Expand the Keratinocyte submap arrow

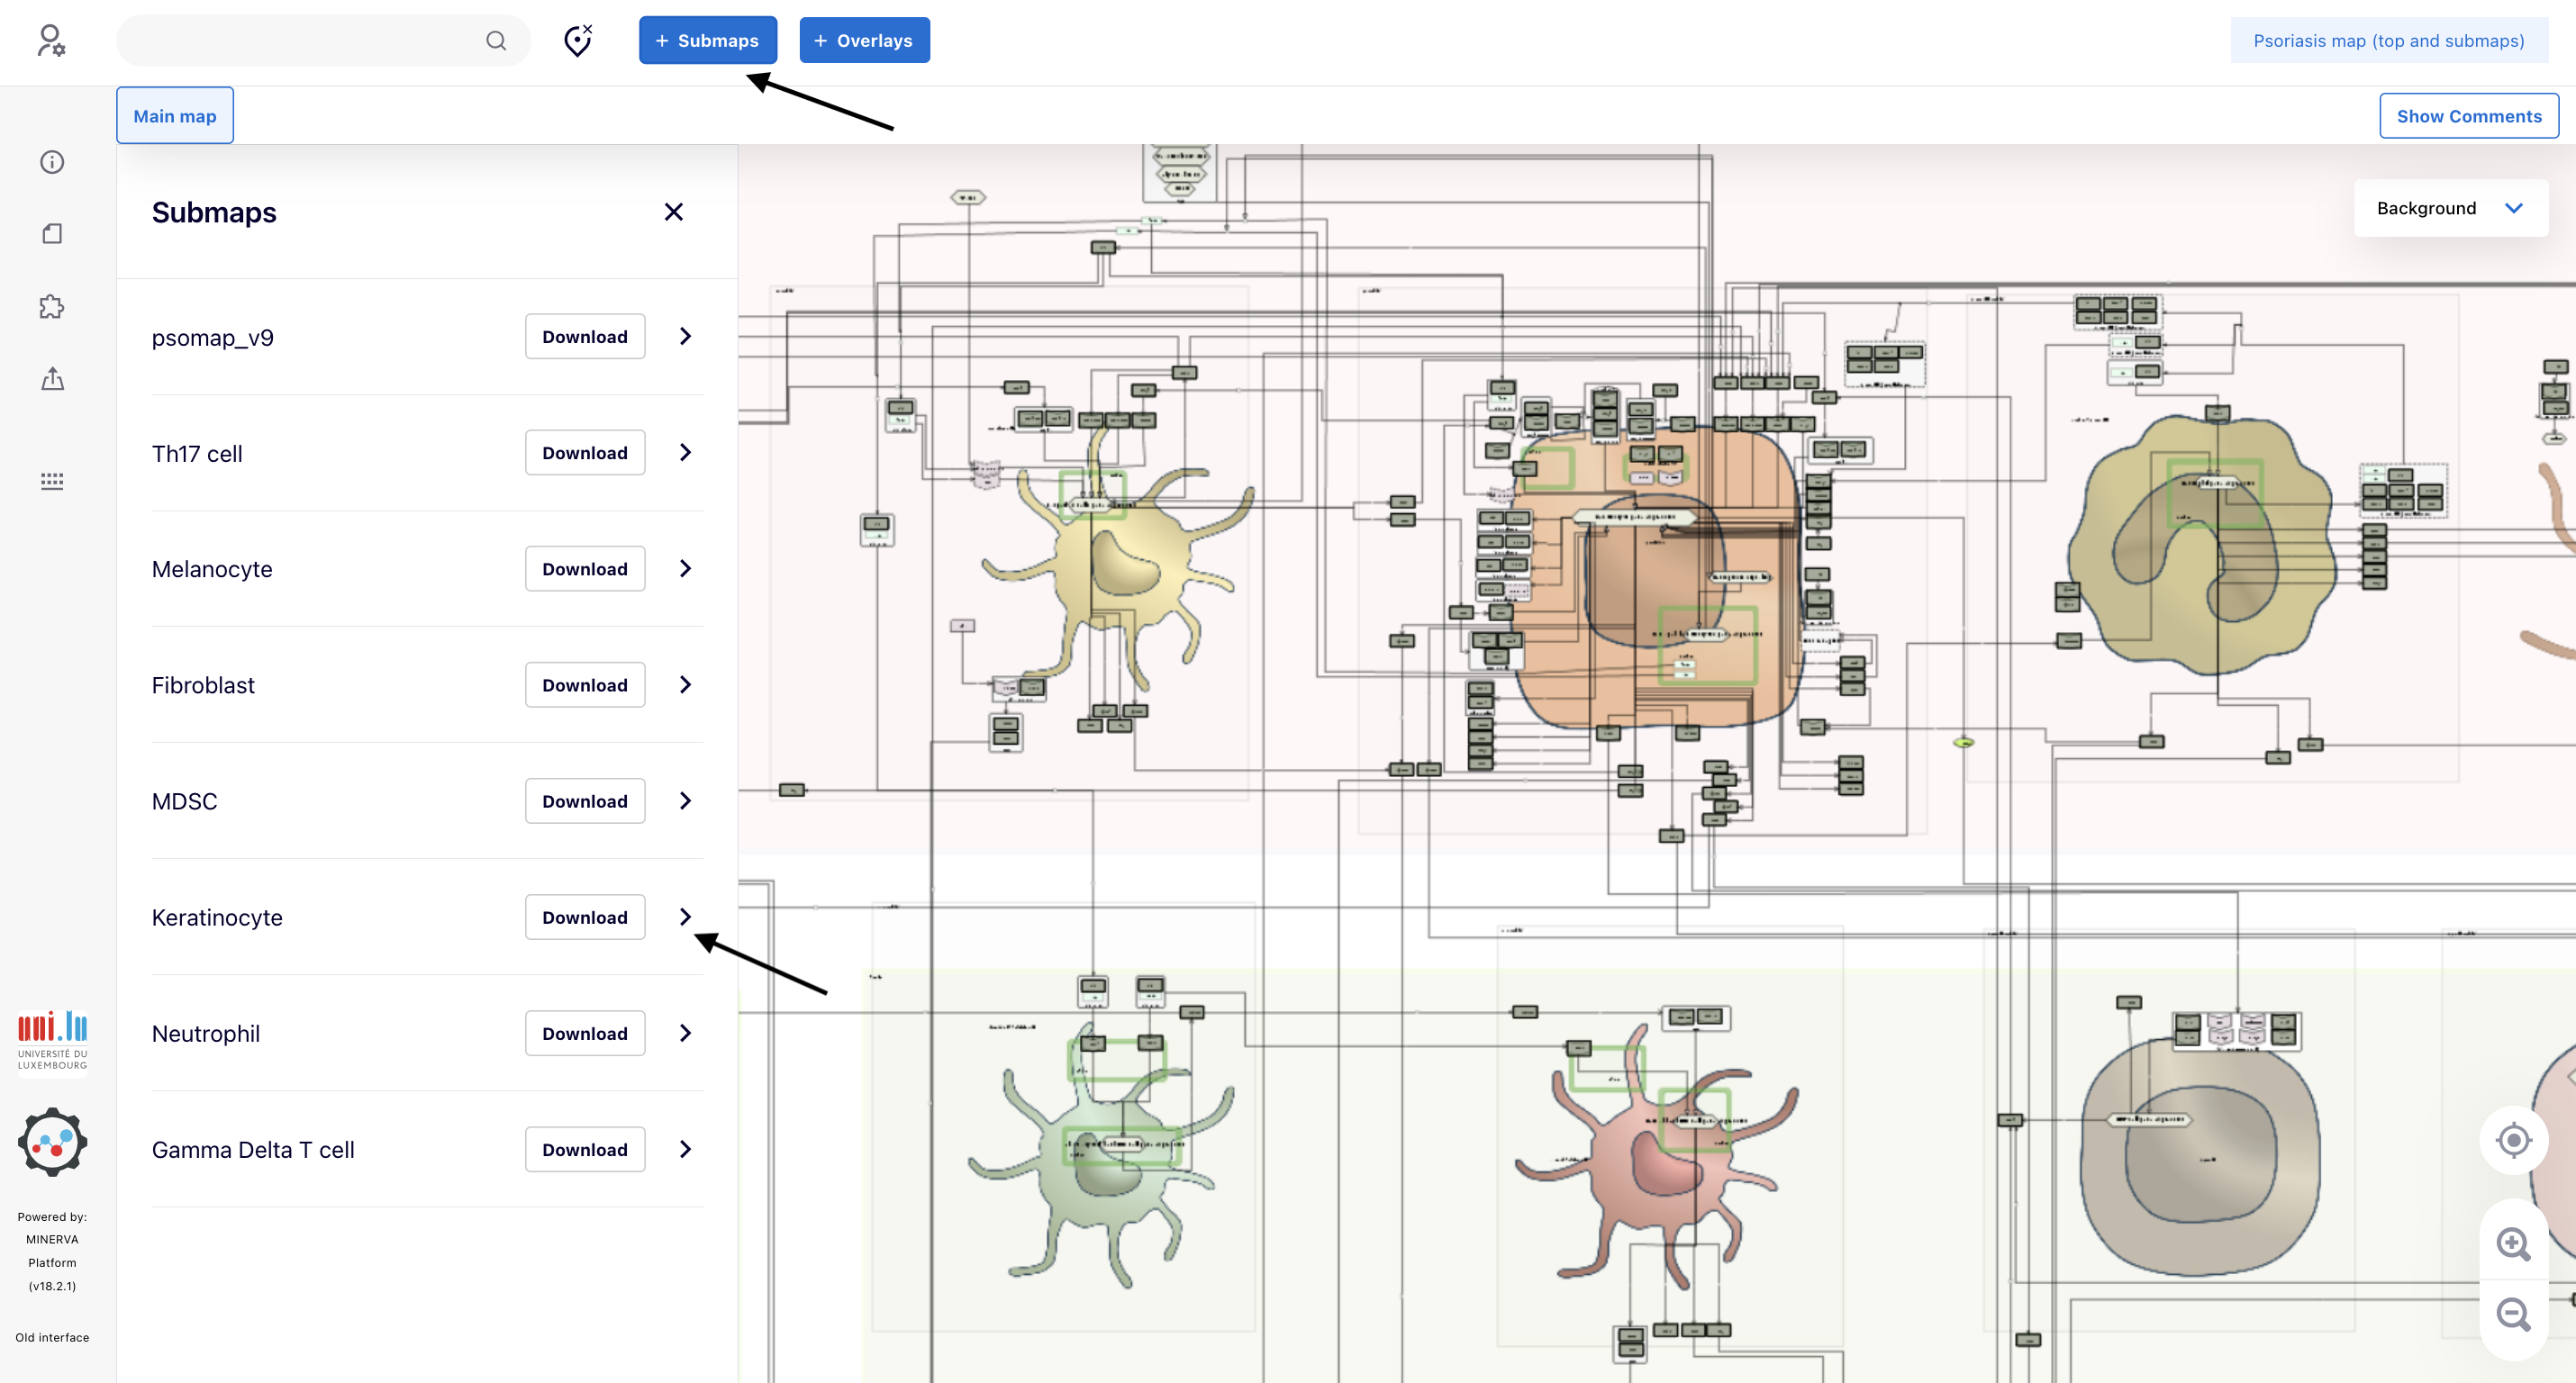(x=685, y=917)
